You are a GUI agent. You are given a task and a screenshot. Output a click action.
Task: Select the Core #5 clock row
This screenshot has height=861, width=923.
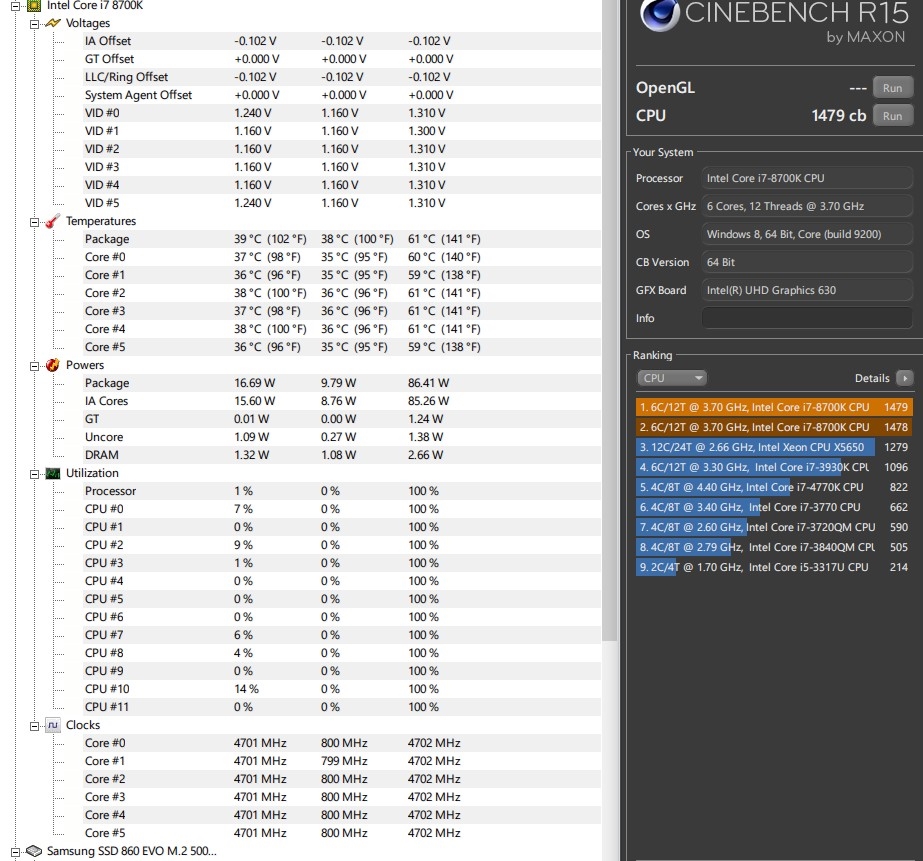[341, 833]
